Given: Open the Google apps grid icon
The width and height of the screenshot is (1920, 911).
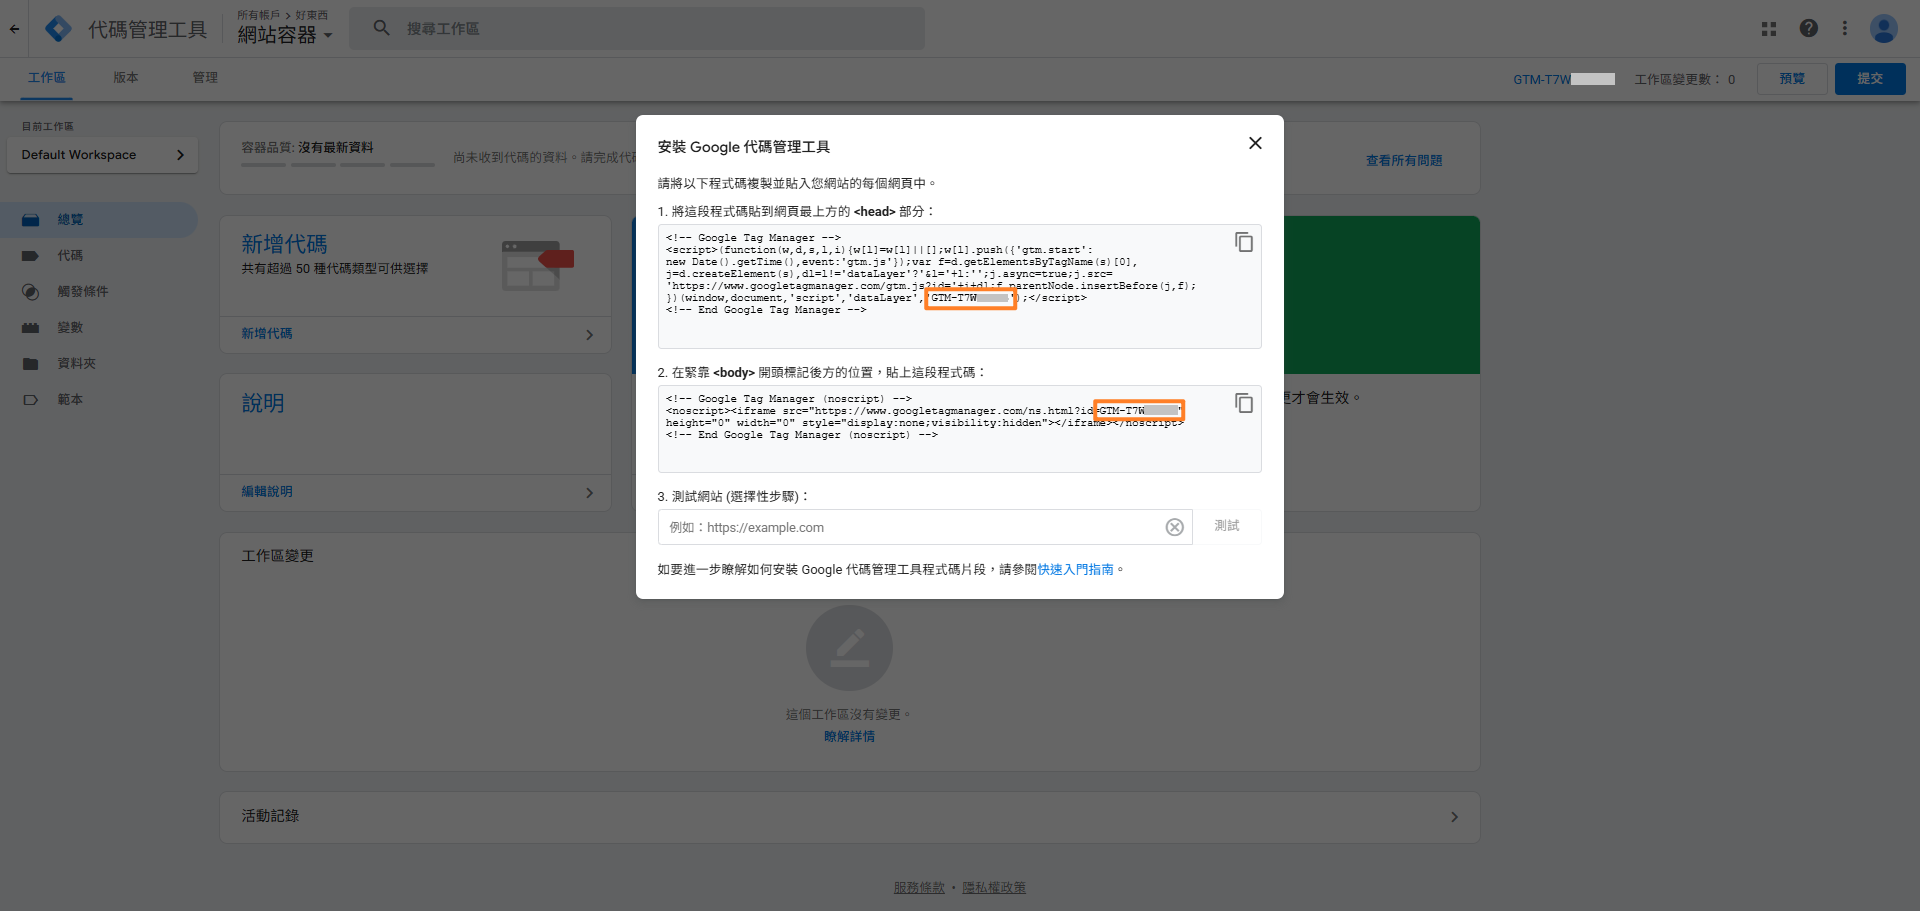Looking at the screenshot, I should click(x=1769, y=29).
